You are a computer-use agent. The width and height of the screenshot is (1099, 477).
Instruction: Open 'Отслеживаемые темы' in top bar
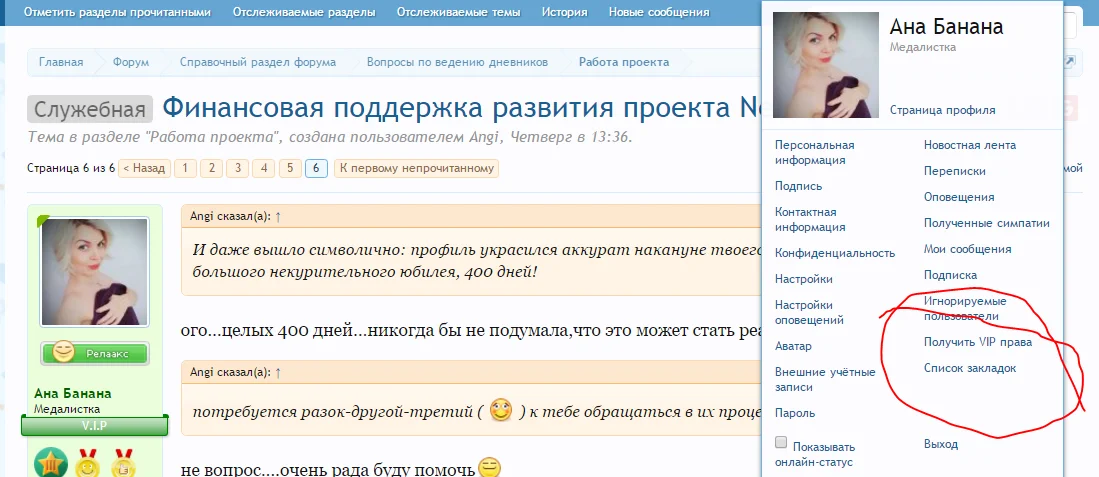[x=458, y=12]
